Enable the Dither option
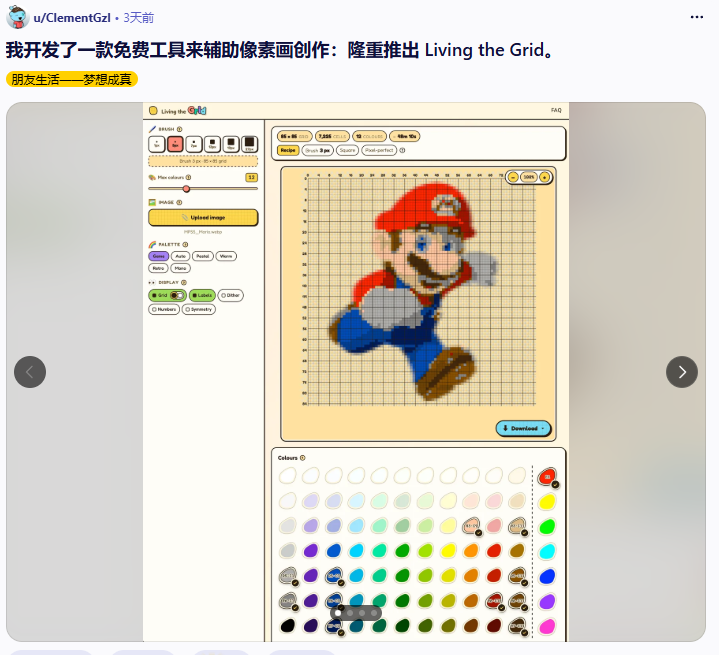Image resolution: width=719 pixels, height=655 pixels. coord(231,295)
